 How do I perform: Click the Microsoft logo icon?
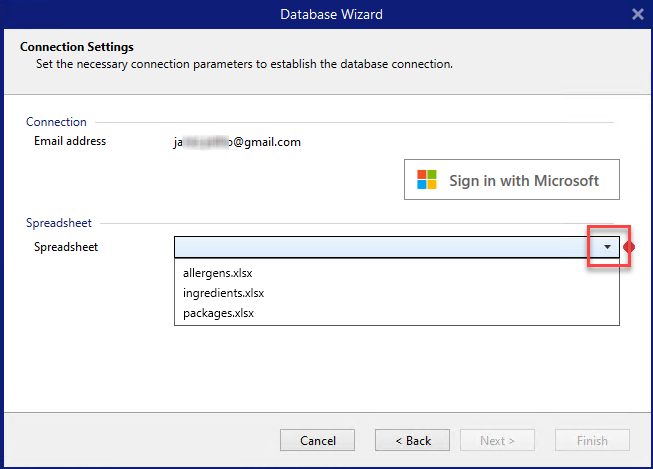pos(427,180)
